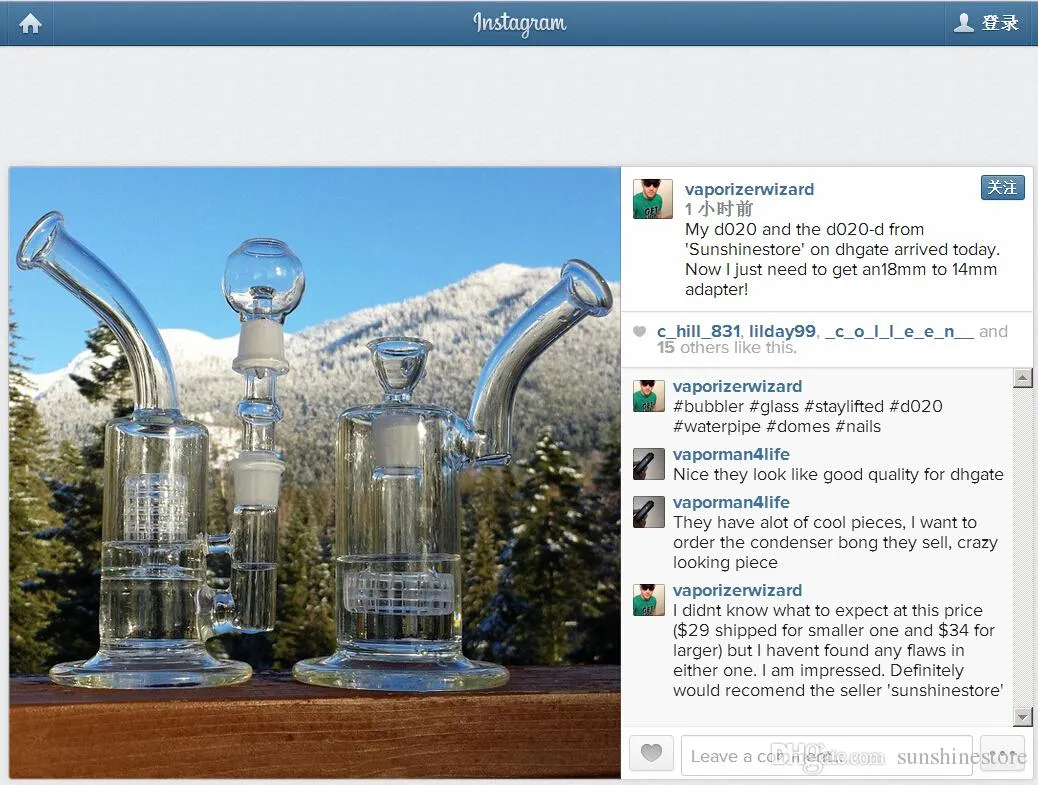The height and width of the screenshot is (785, 1038).
Task: Open the more options button beside comment box
Action: [x=1002, y=754]
